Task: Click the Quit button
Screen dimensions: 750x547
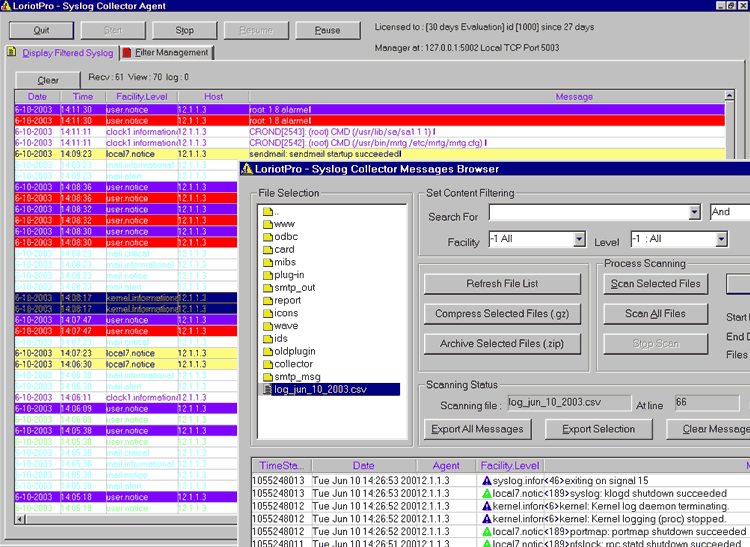Action: [x=42, y=30]
